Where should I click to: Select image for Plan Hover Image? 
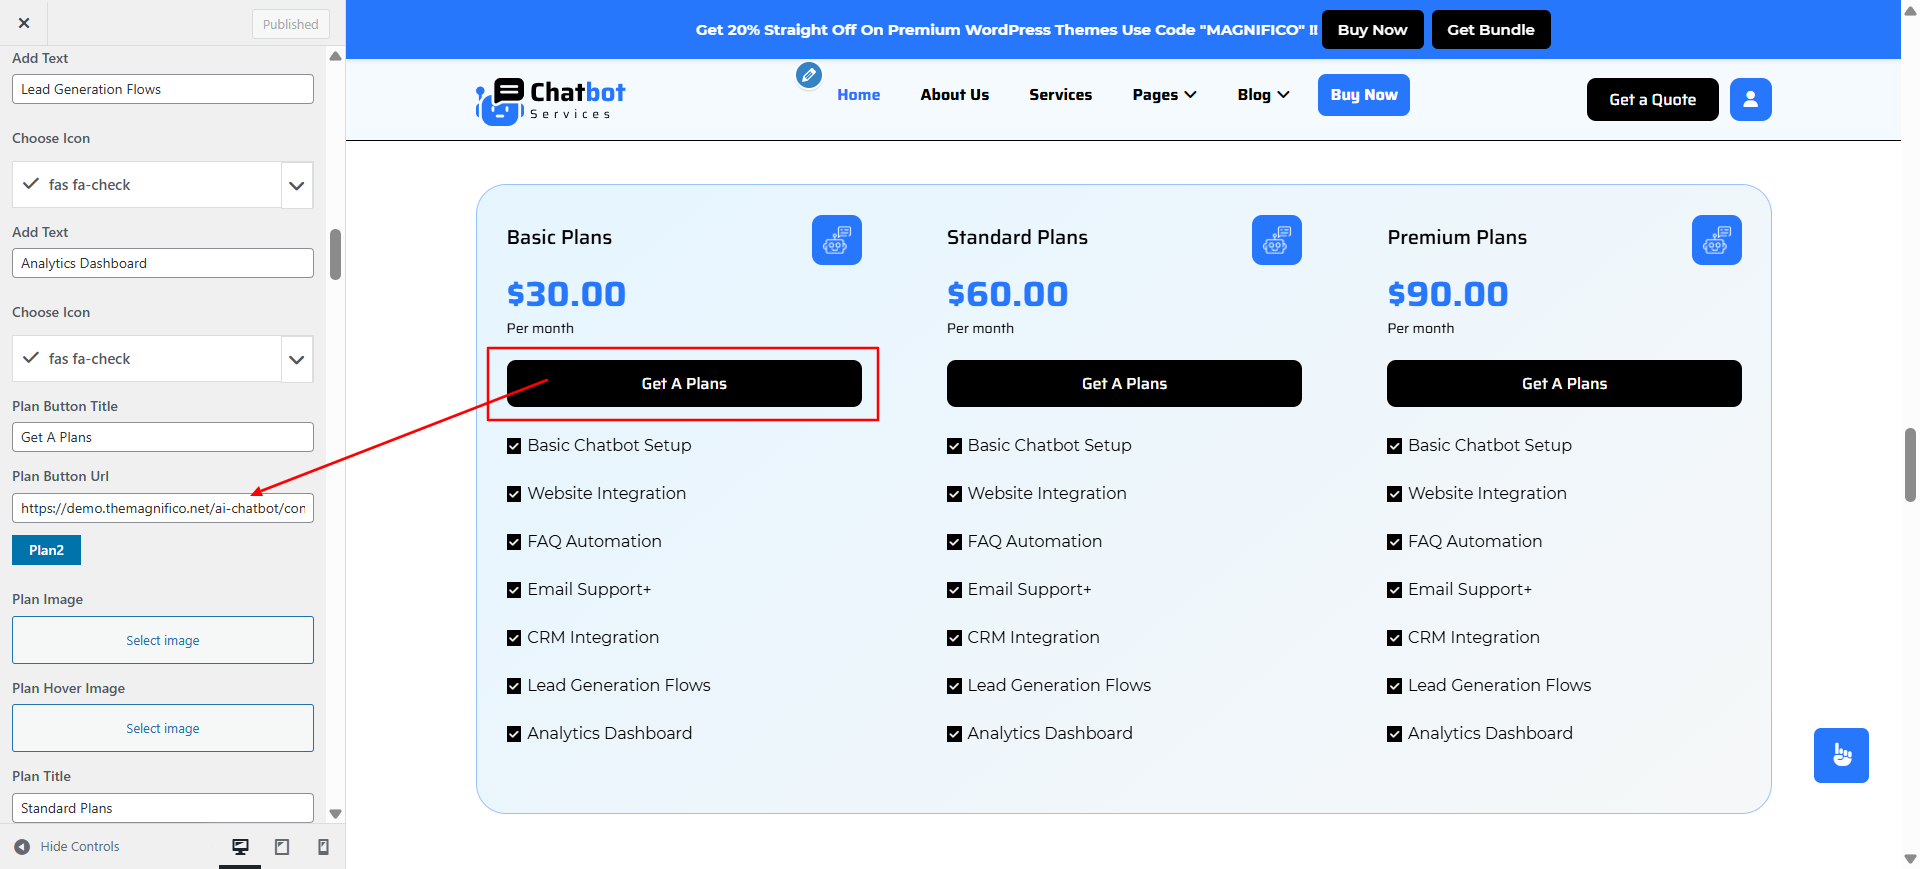163,728
